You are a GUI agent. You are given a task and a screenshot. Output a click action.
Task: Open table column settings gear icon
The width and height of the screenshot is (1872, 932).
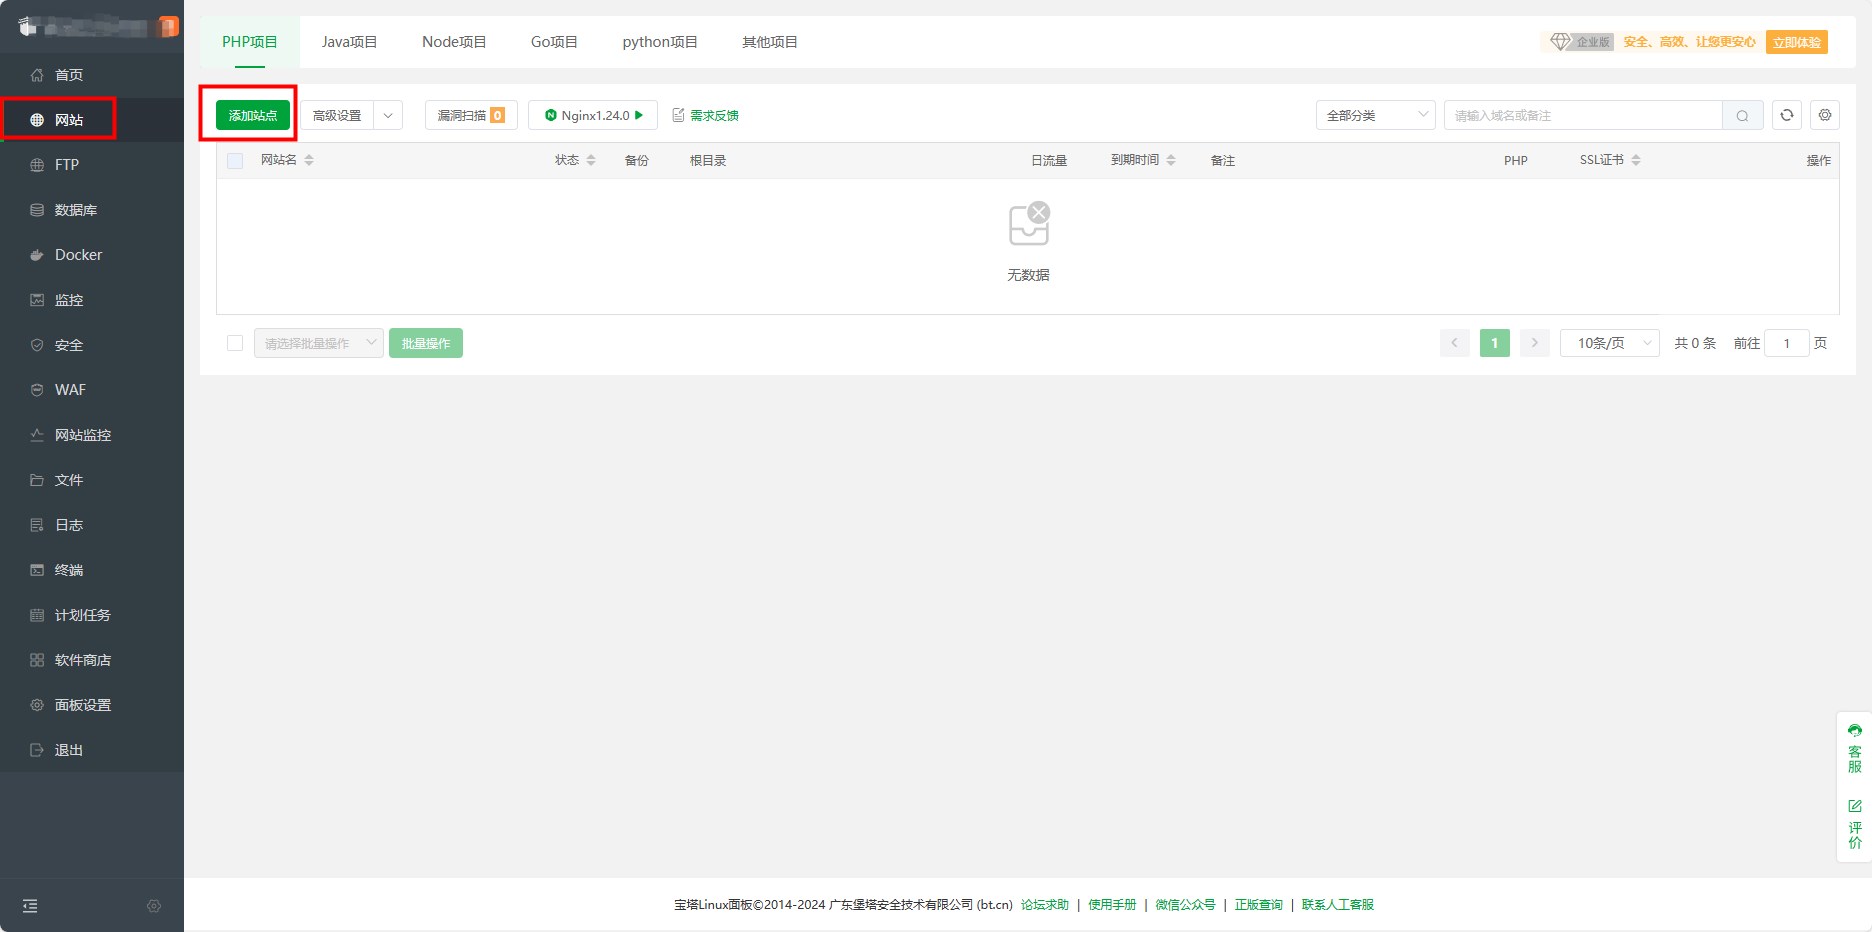click(x=1825, y=115)
